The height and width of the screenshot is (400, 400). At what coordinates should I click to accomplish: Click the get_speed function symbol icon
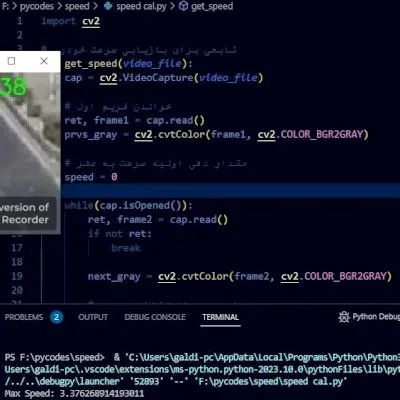click(183, 6)
